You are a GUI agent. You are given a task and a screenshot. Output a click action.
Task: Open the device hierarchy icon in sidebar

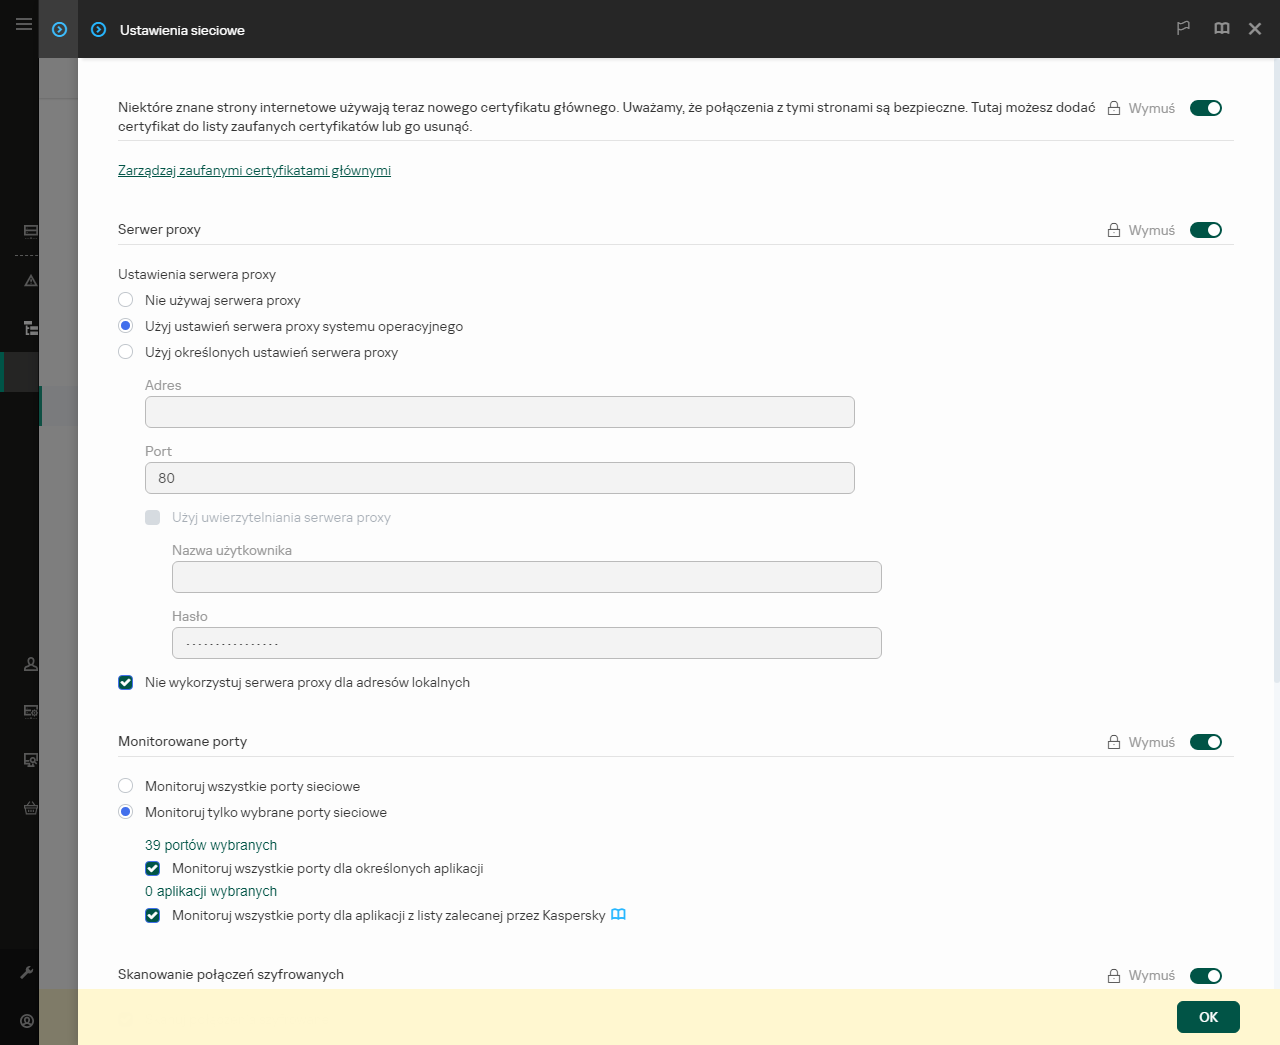pos(29,326)
